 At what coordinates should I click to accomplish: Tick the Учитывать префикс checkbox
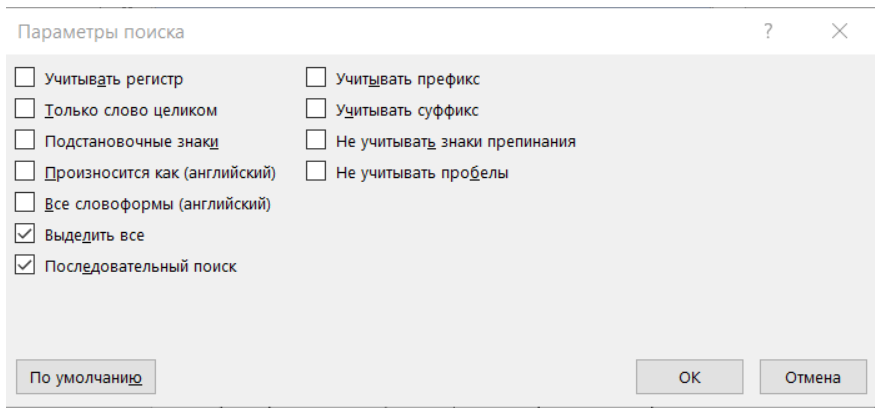[x=316, y=77]
